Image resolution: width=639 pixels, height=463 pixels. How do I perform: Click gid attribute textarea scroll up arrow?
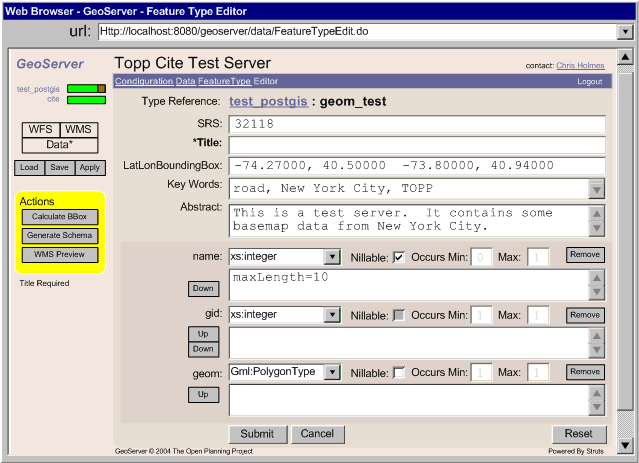[597, 336]
